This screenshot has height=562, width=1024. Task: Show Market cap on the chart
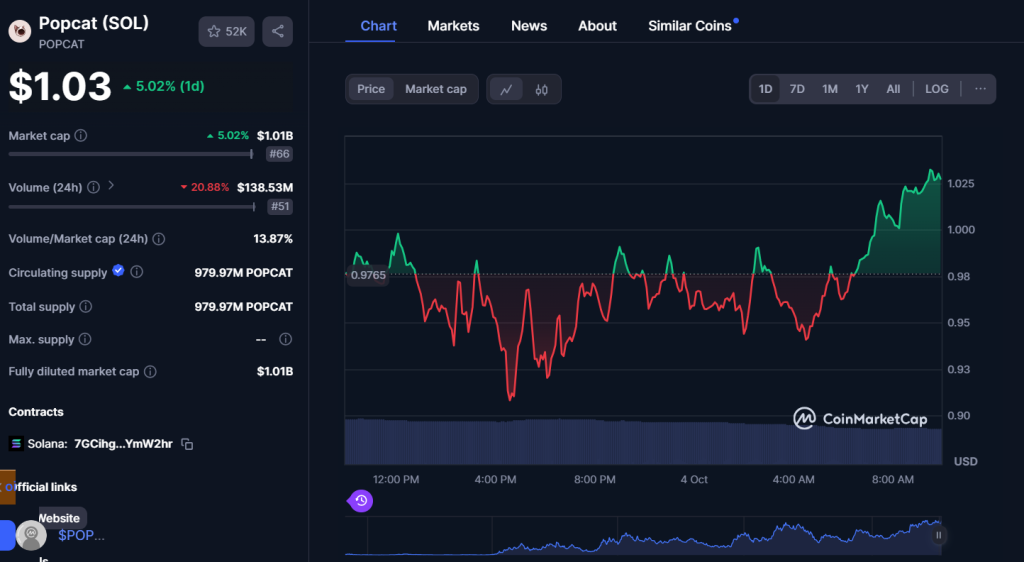click(436, 89)
